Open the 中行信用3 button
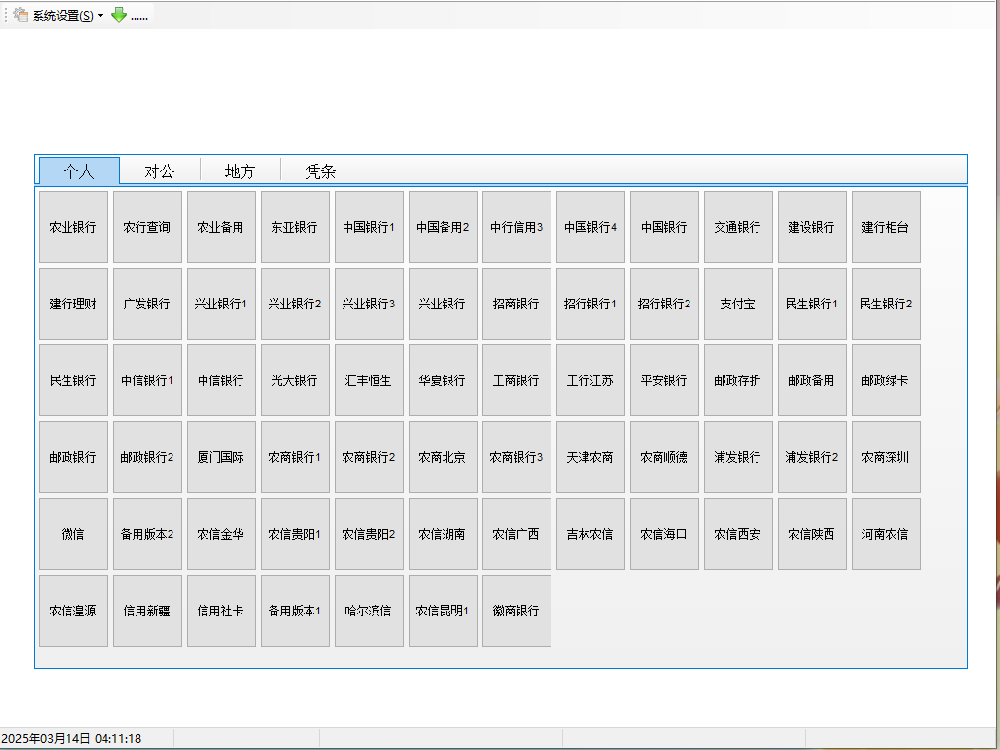Image resolution: width=1000 pixels, height=750 pixels. coord(517,227)
